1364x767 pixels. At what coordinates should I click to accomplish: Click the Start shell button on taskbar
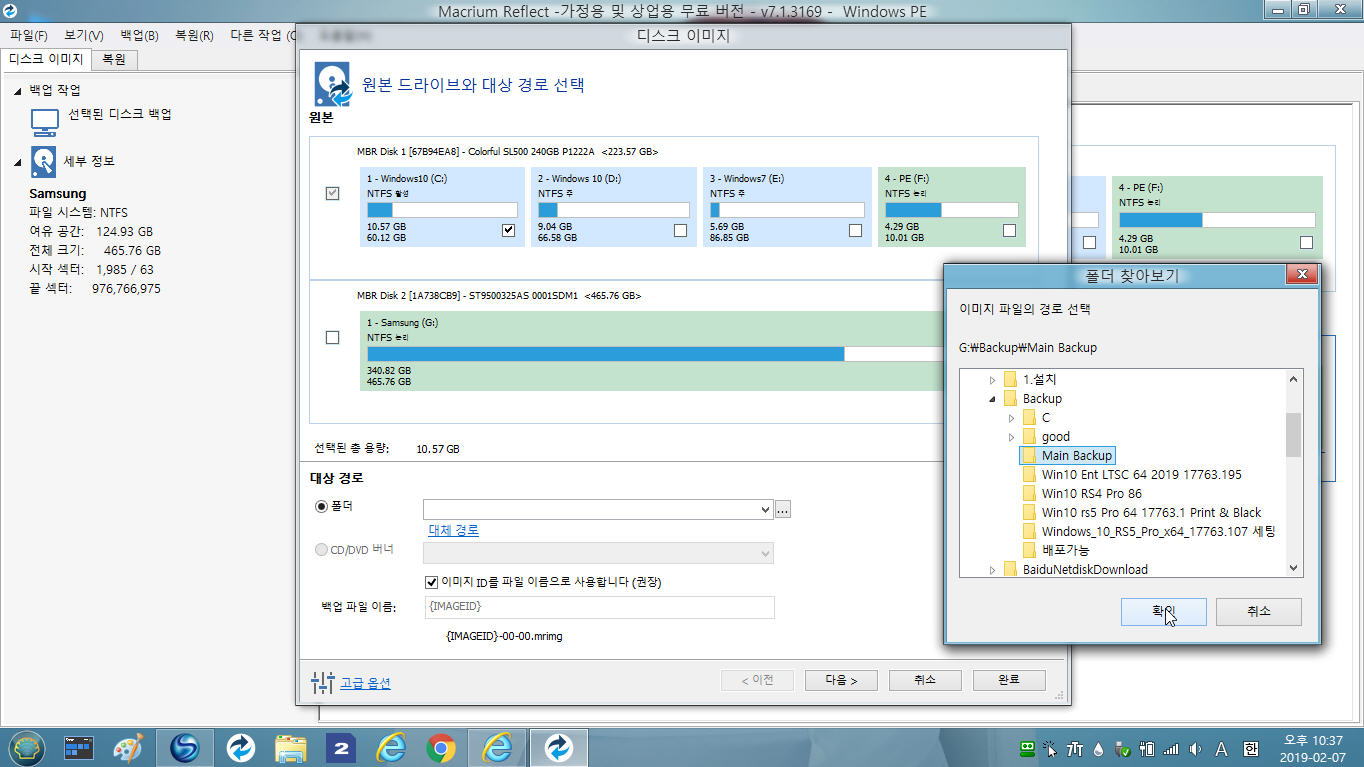(26, 747)
